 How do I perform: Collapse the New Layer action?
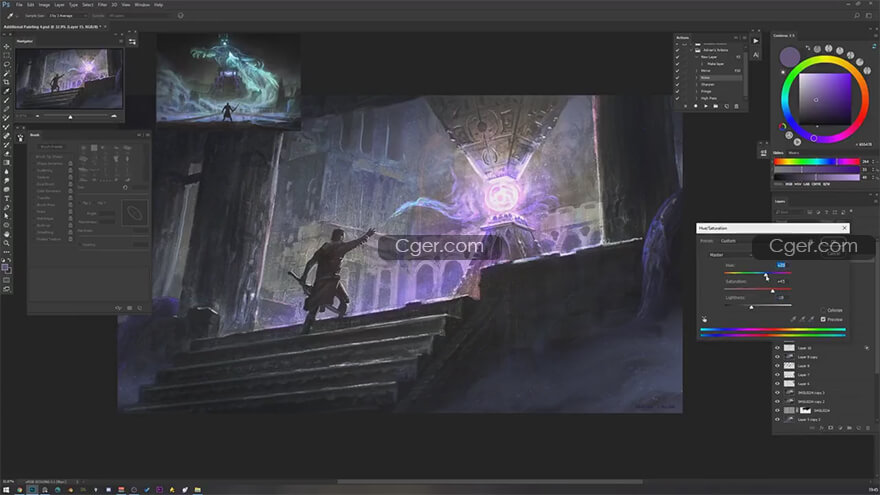click(696, 57)
